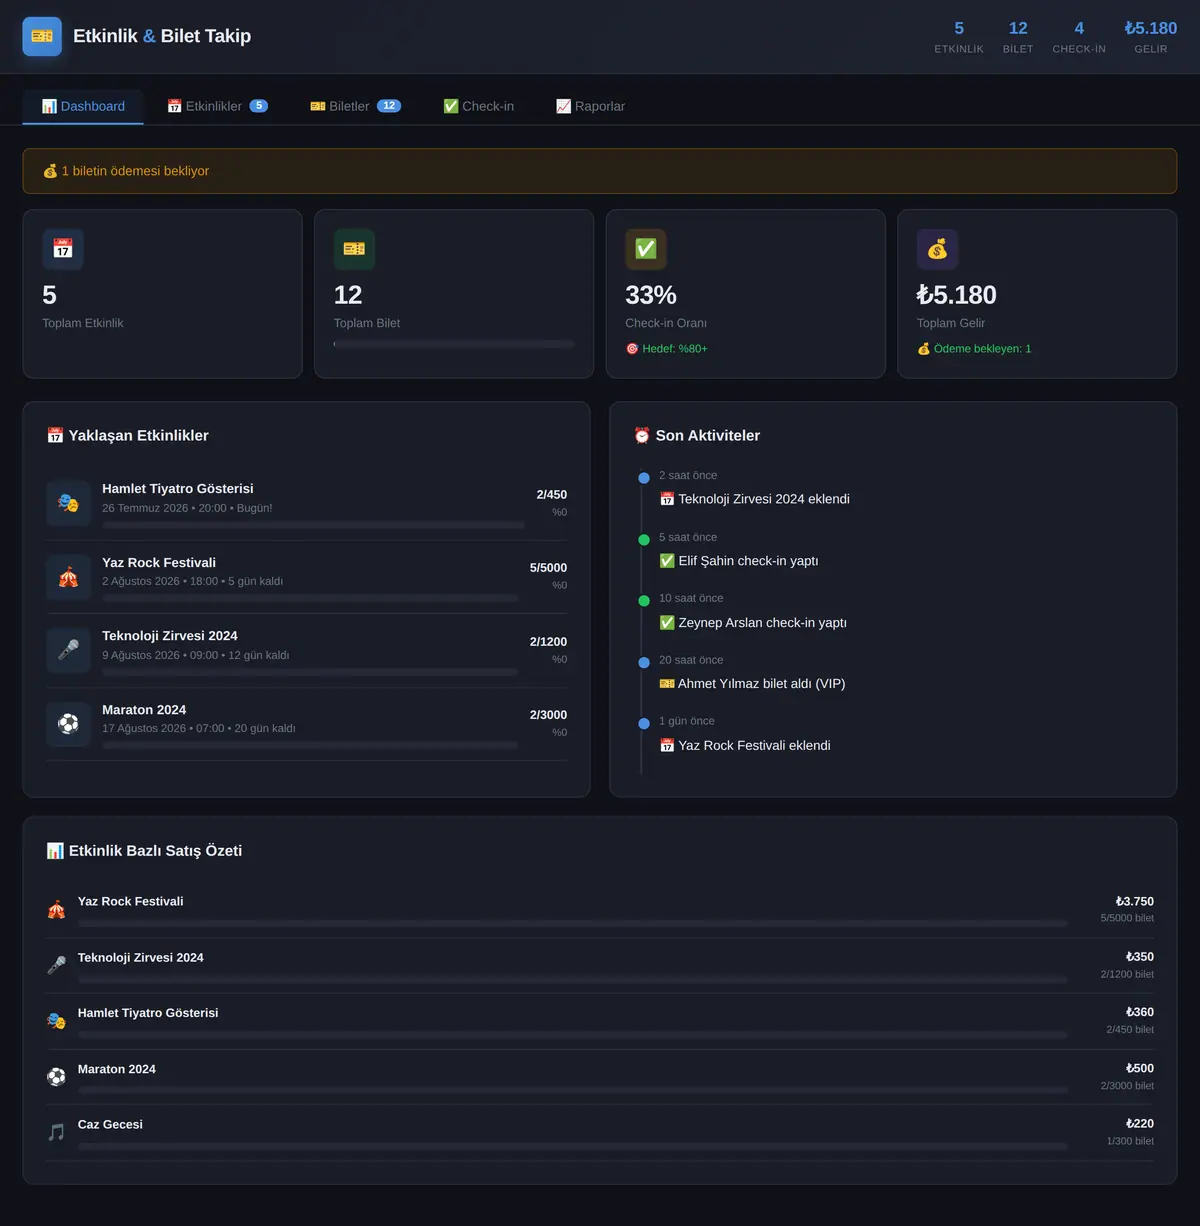Switch to the Etkinlikler tab
1200x1226 pixels.
(x=217, y=106)
